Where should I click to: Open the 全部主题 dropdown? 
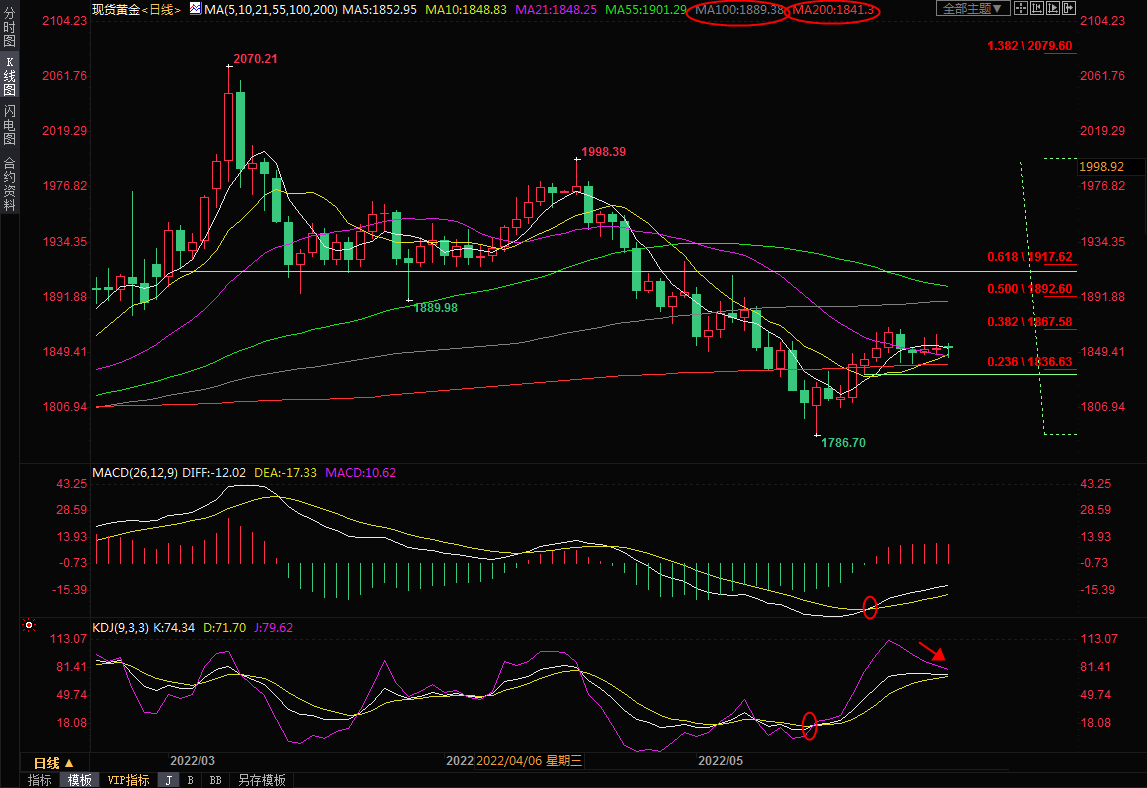pos(973,8)
